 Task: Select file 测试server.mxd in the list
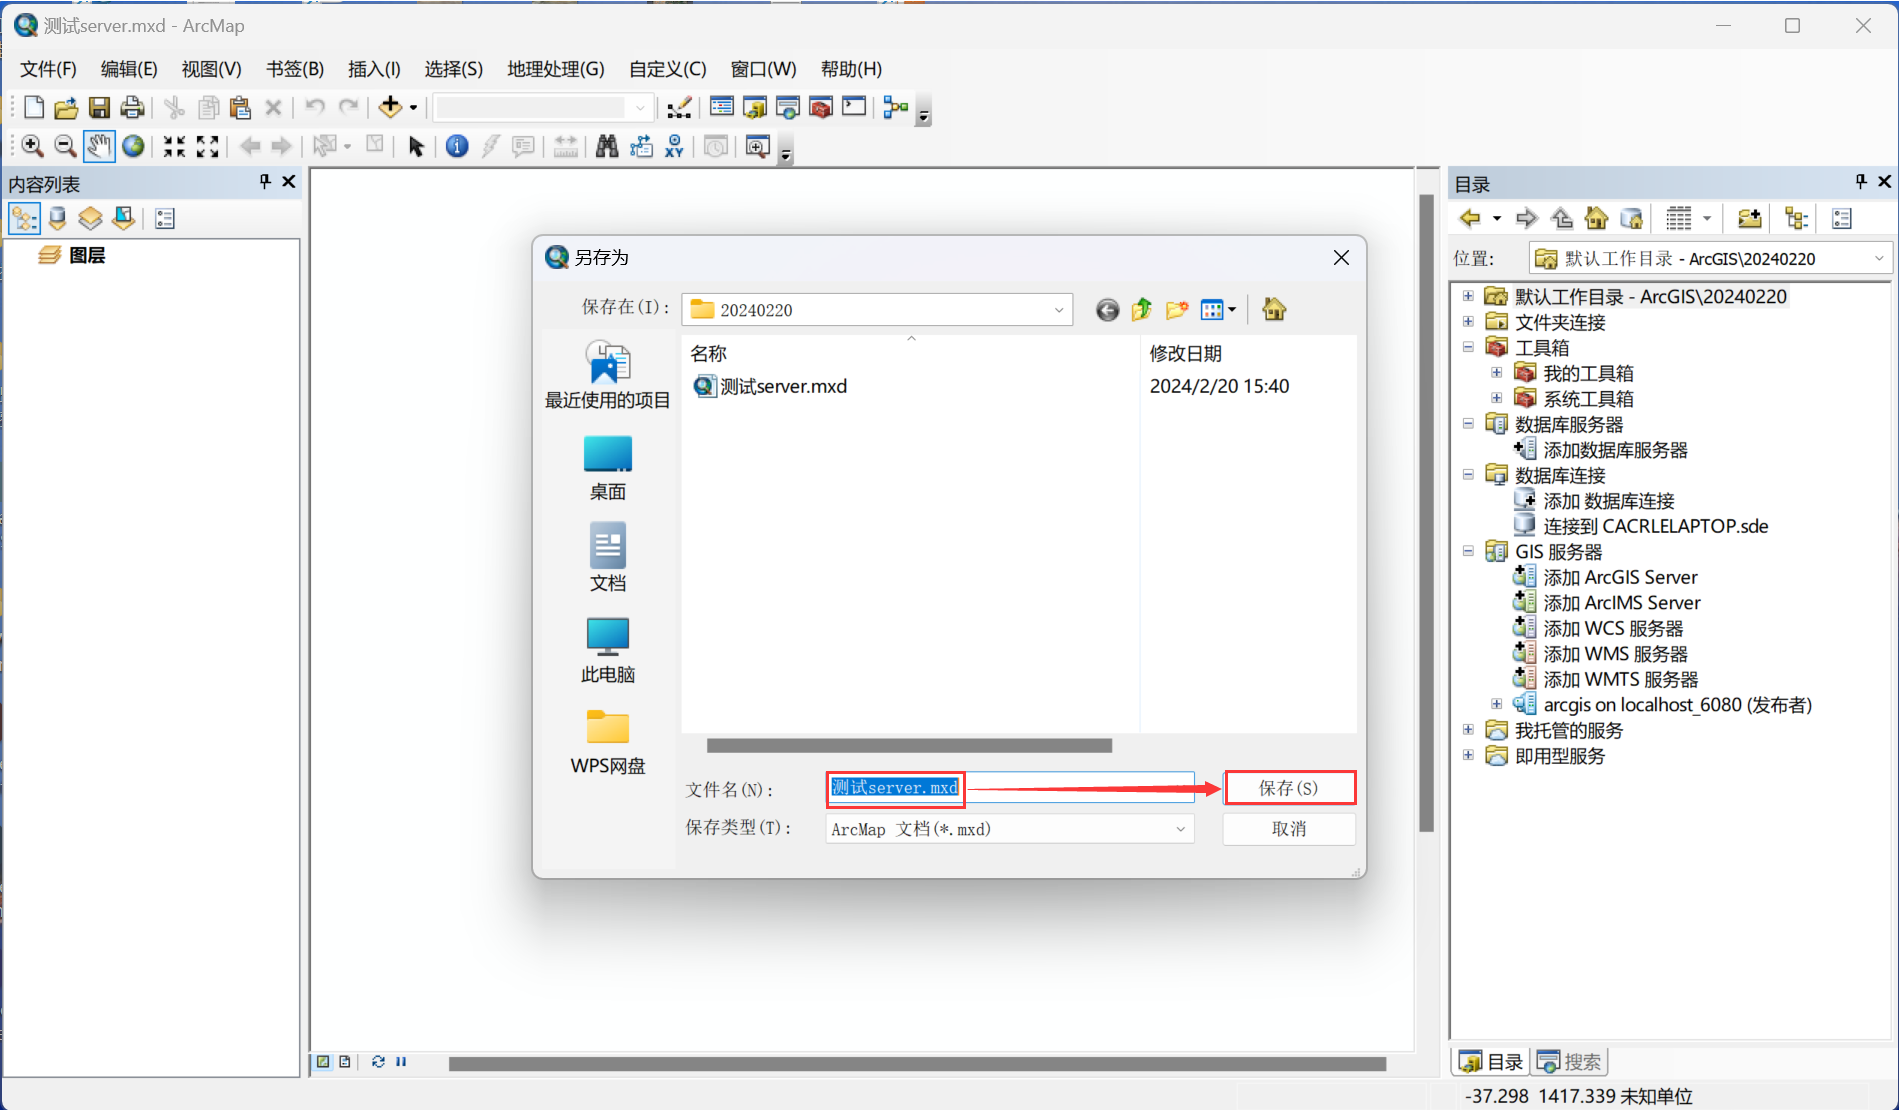(x=770, y=387)
